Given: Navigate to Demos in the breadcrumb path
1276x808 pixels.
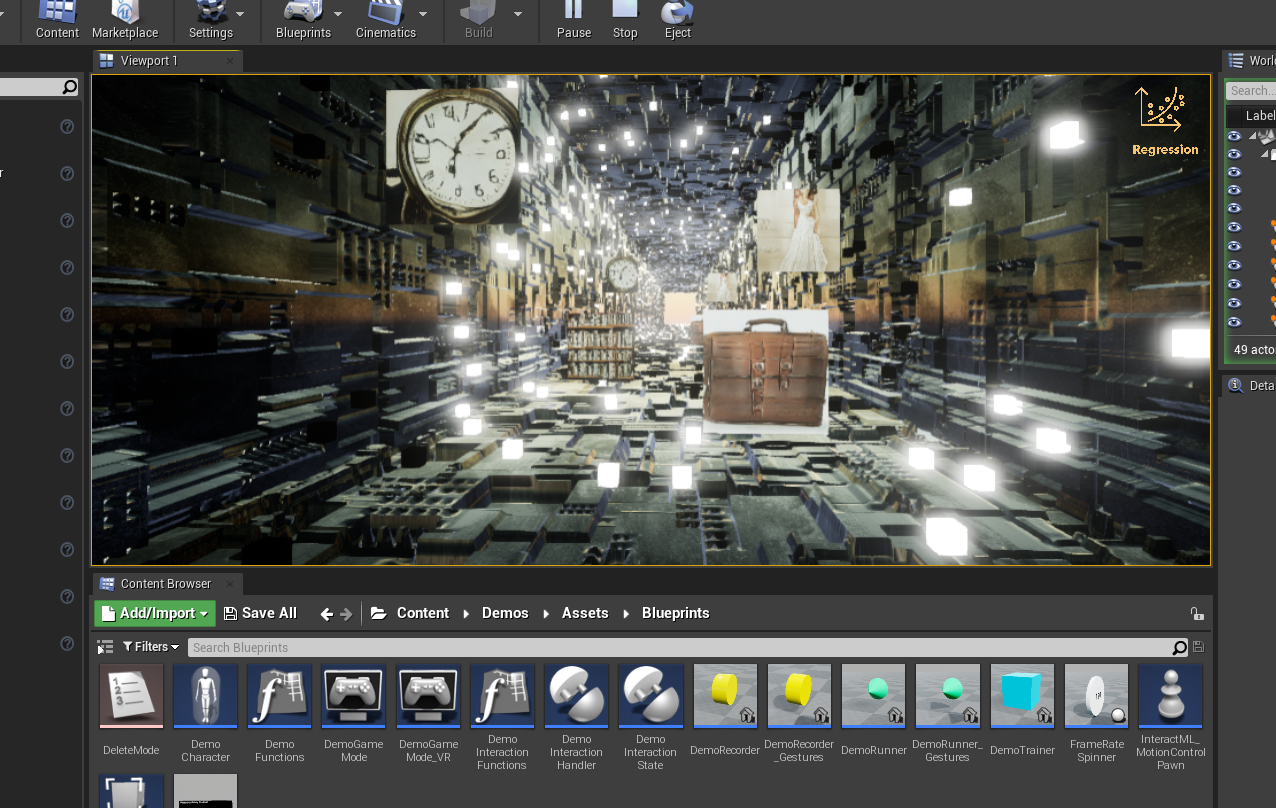Looking at the screenshot, I should [505, 613].
